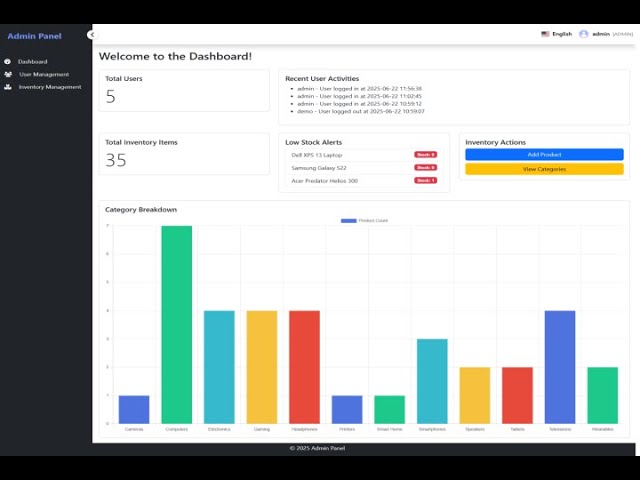Click the admin user avatar icon

(x=584, y=34)
